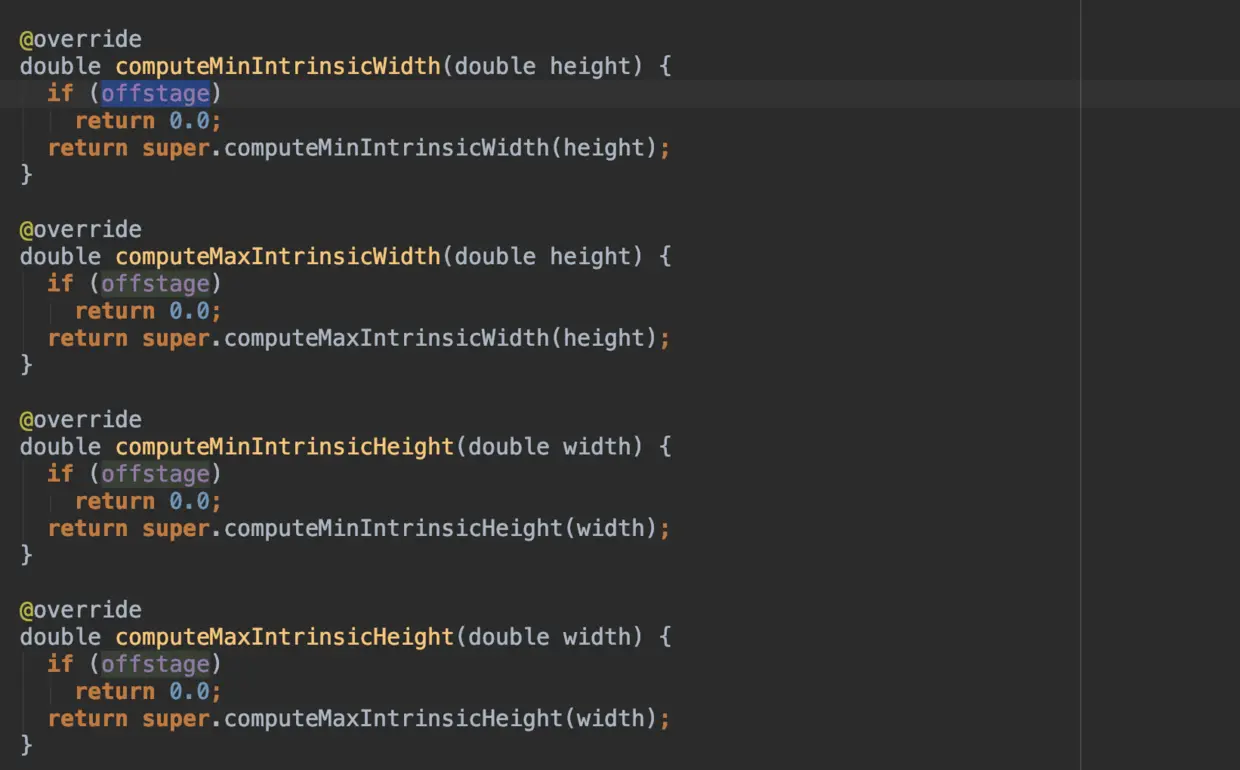Click the if keyword in computeMinIntrinsicWidth
Screen dimensions: 1240x770
click(x=60, y=94)
